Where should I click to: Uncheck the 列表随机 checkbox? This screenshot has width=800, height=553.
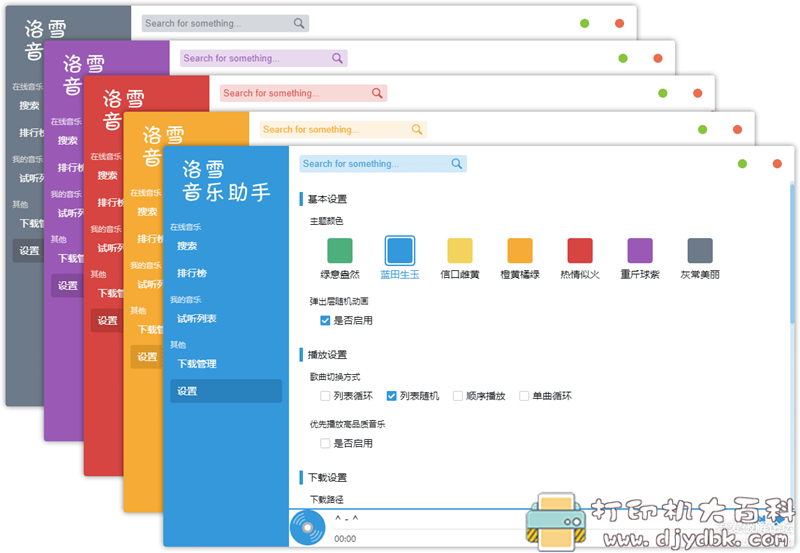tap(391, 396)
